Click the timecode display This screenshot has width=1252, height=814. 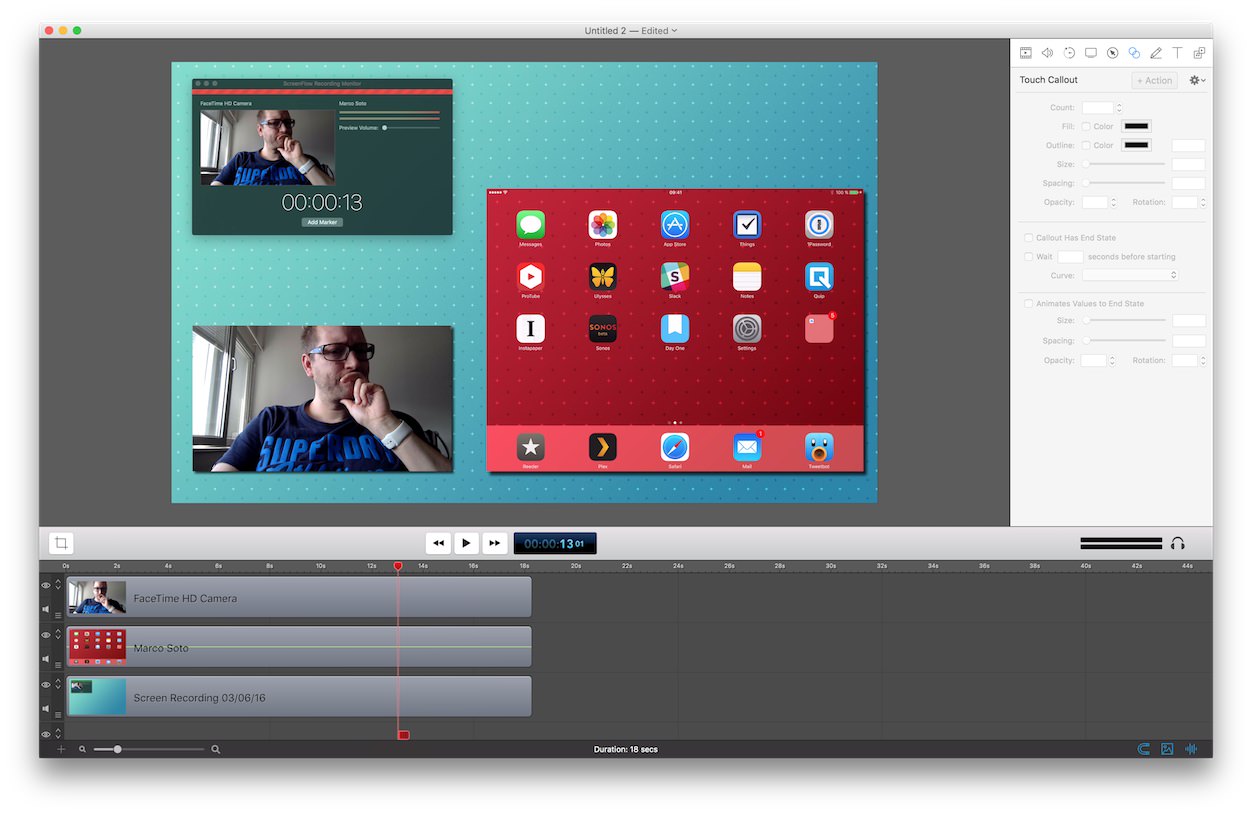click(x=555, y=543)
